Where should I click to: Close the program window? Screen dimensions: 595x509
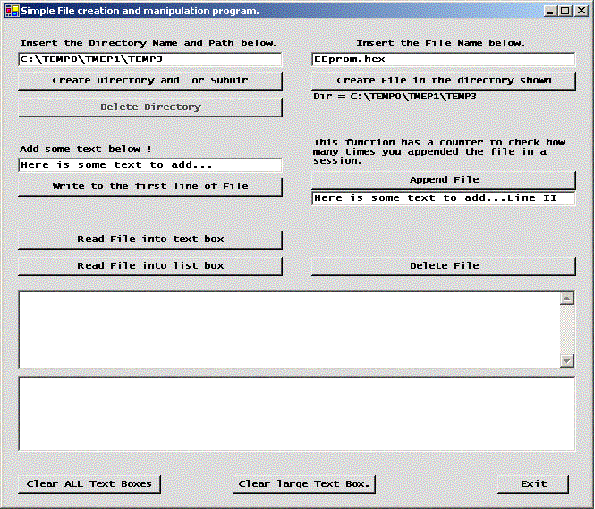tap(581, 11)
